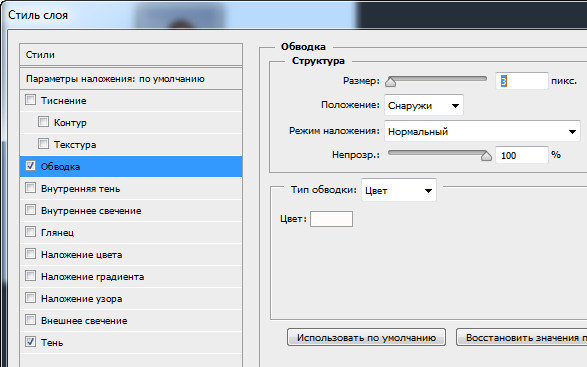Toggle the Контур checkbox
The image size is (587, 367).
43,122
